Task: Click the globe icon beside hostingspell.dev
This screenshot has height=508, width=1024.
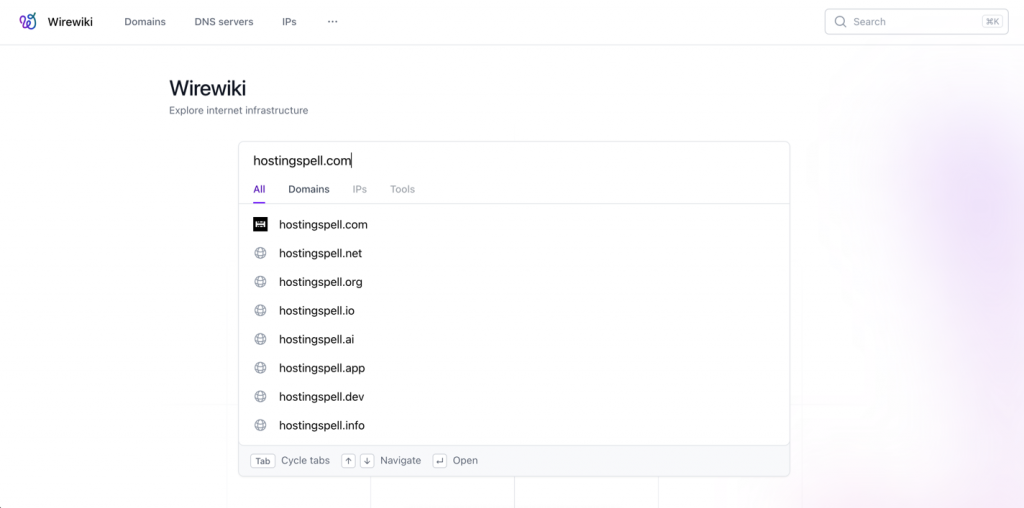Action: pos(261,396)
